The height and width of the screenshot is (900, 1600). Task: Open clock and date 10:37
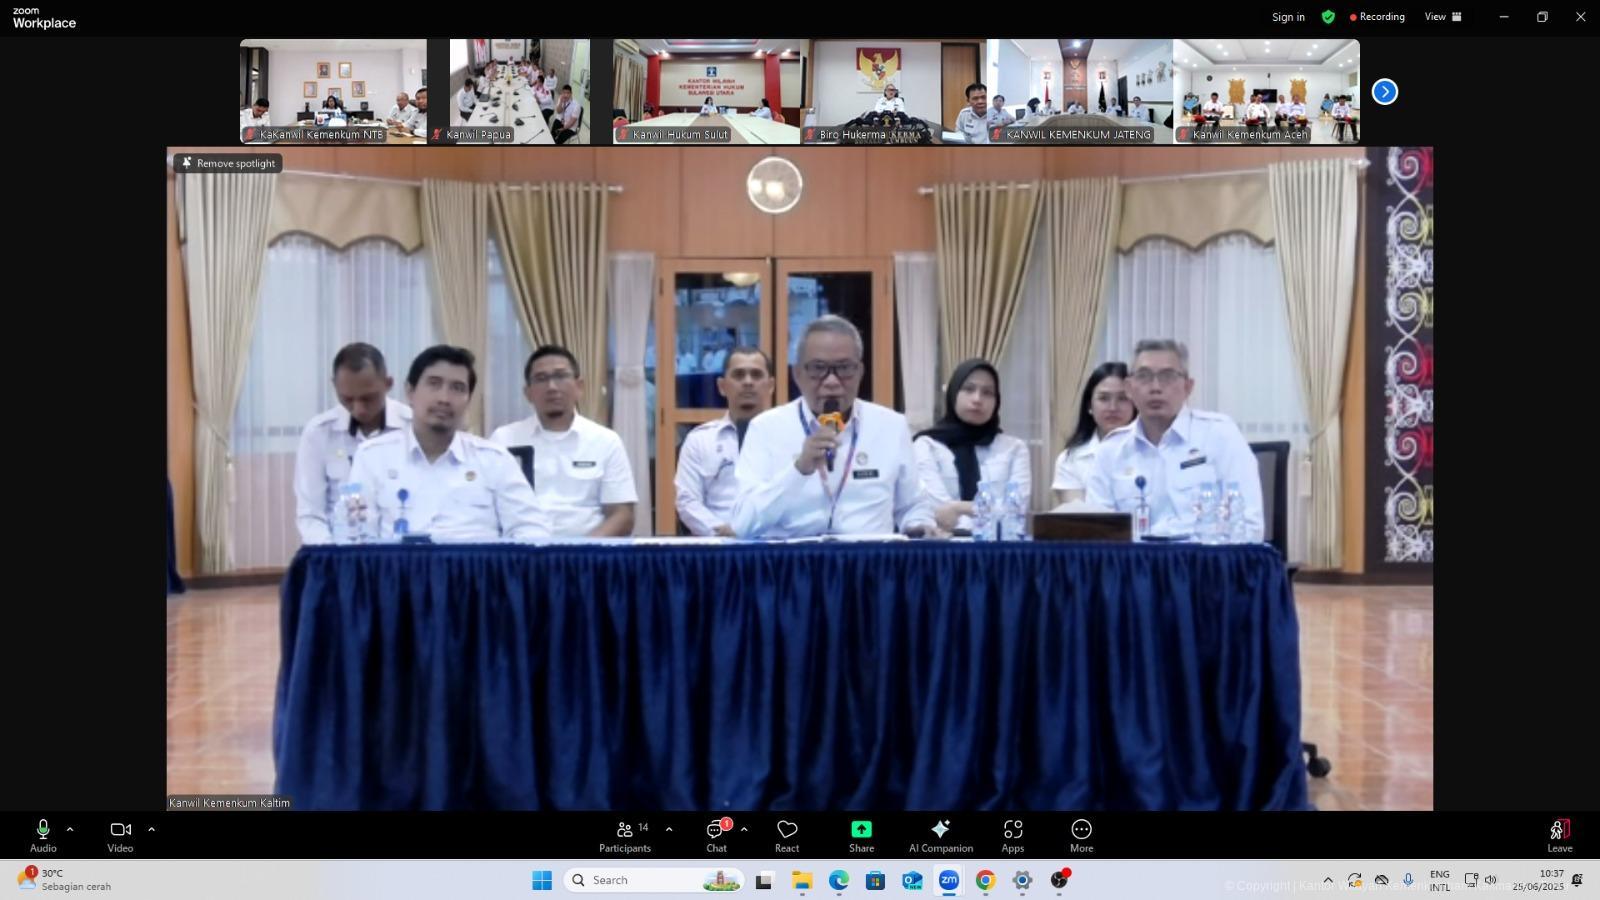point(1538,880)
